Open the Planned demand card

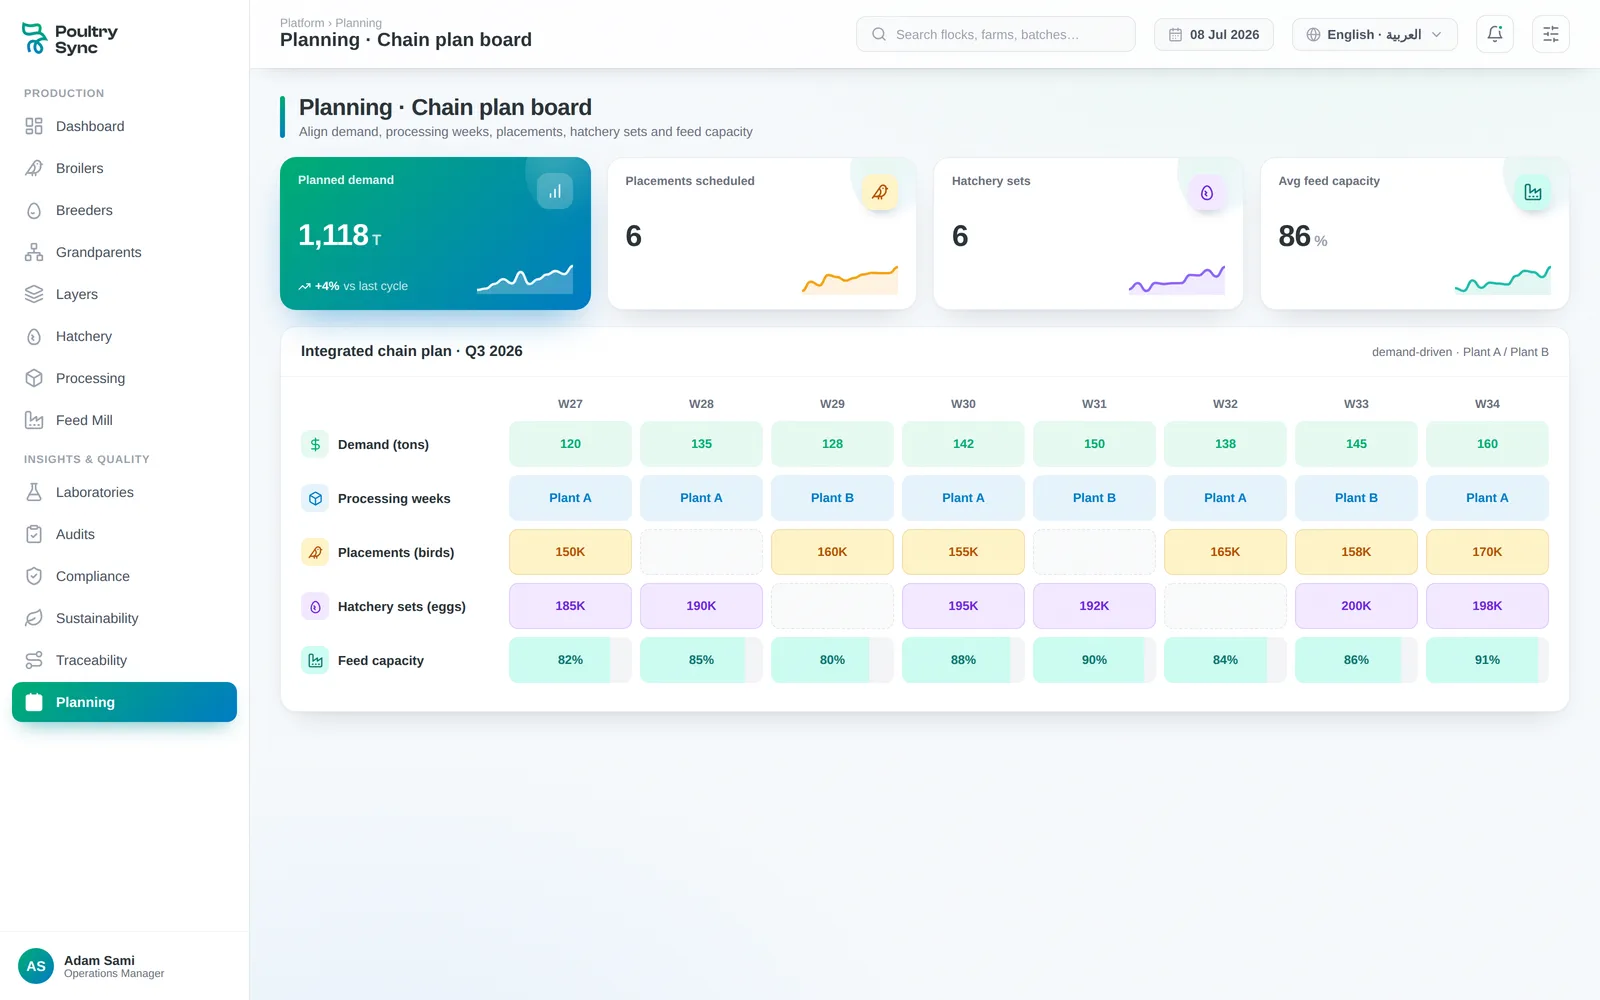[435, 233]
